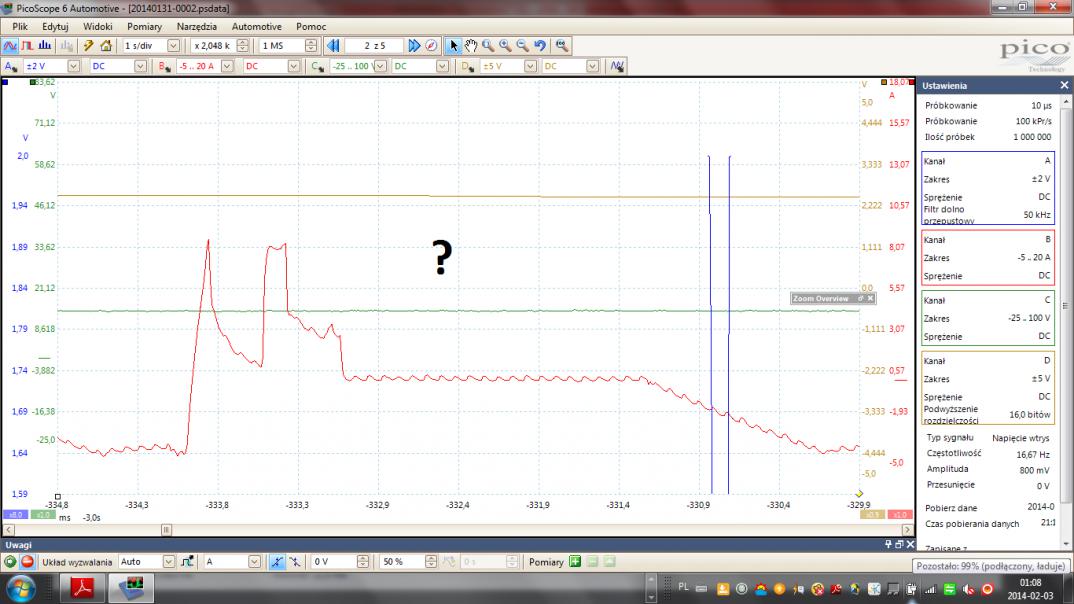
Task: Toggle rising edge trigger
Action: click(278, 562)
